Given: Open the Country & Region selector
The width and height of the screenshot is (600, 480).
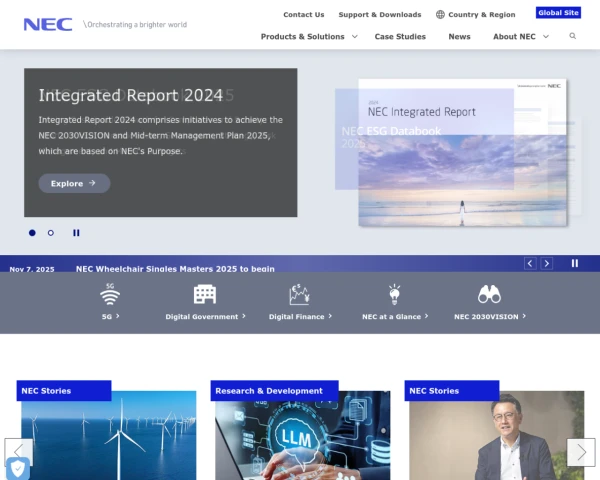Looking at the screenshot, I should pos(475,15).
